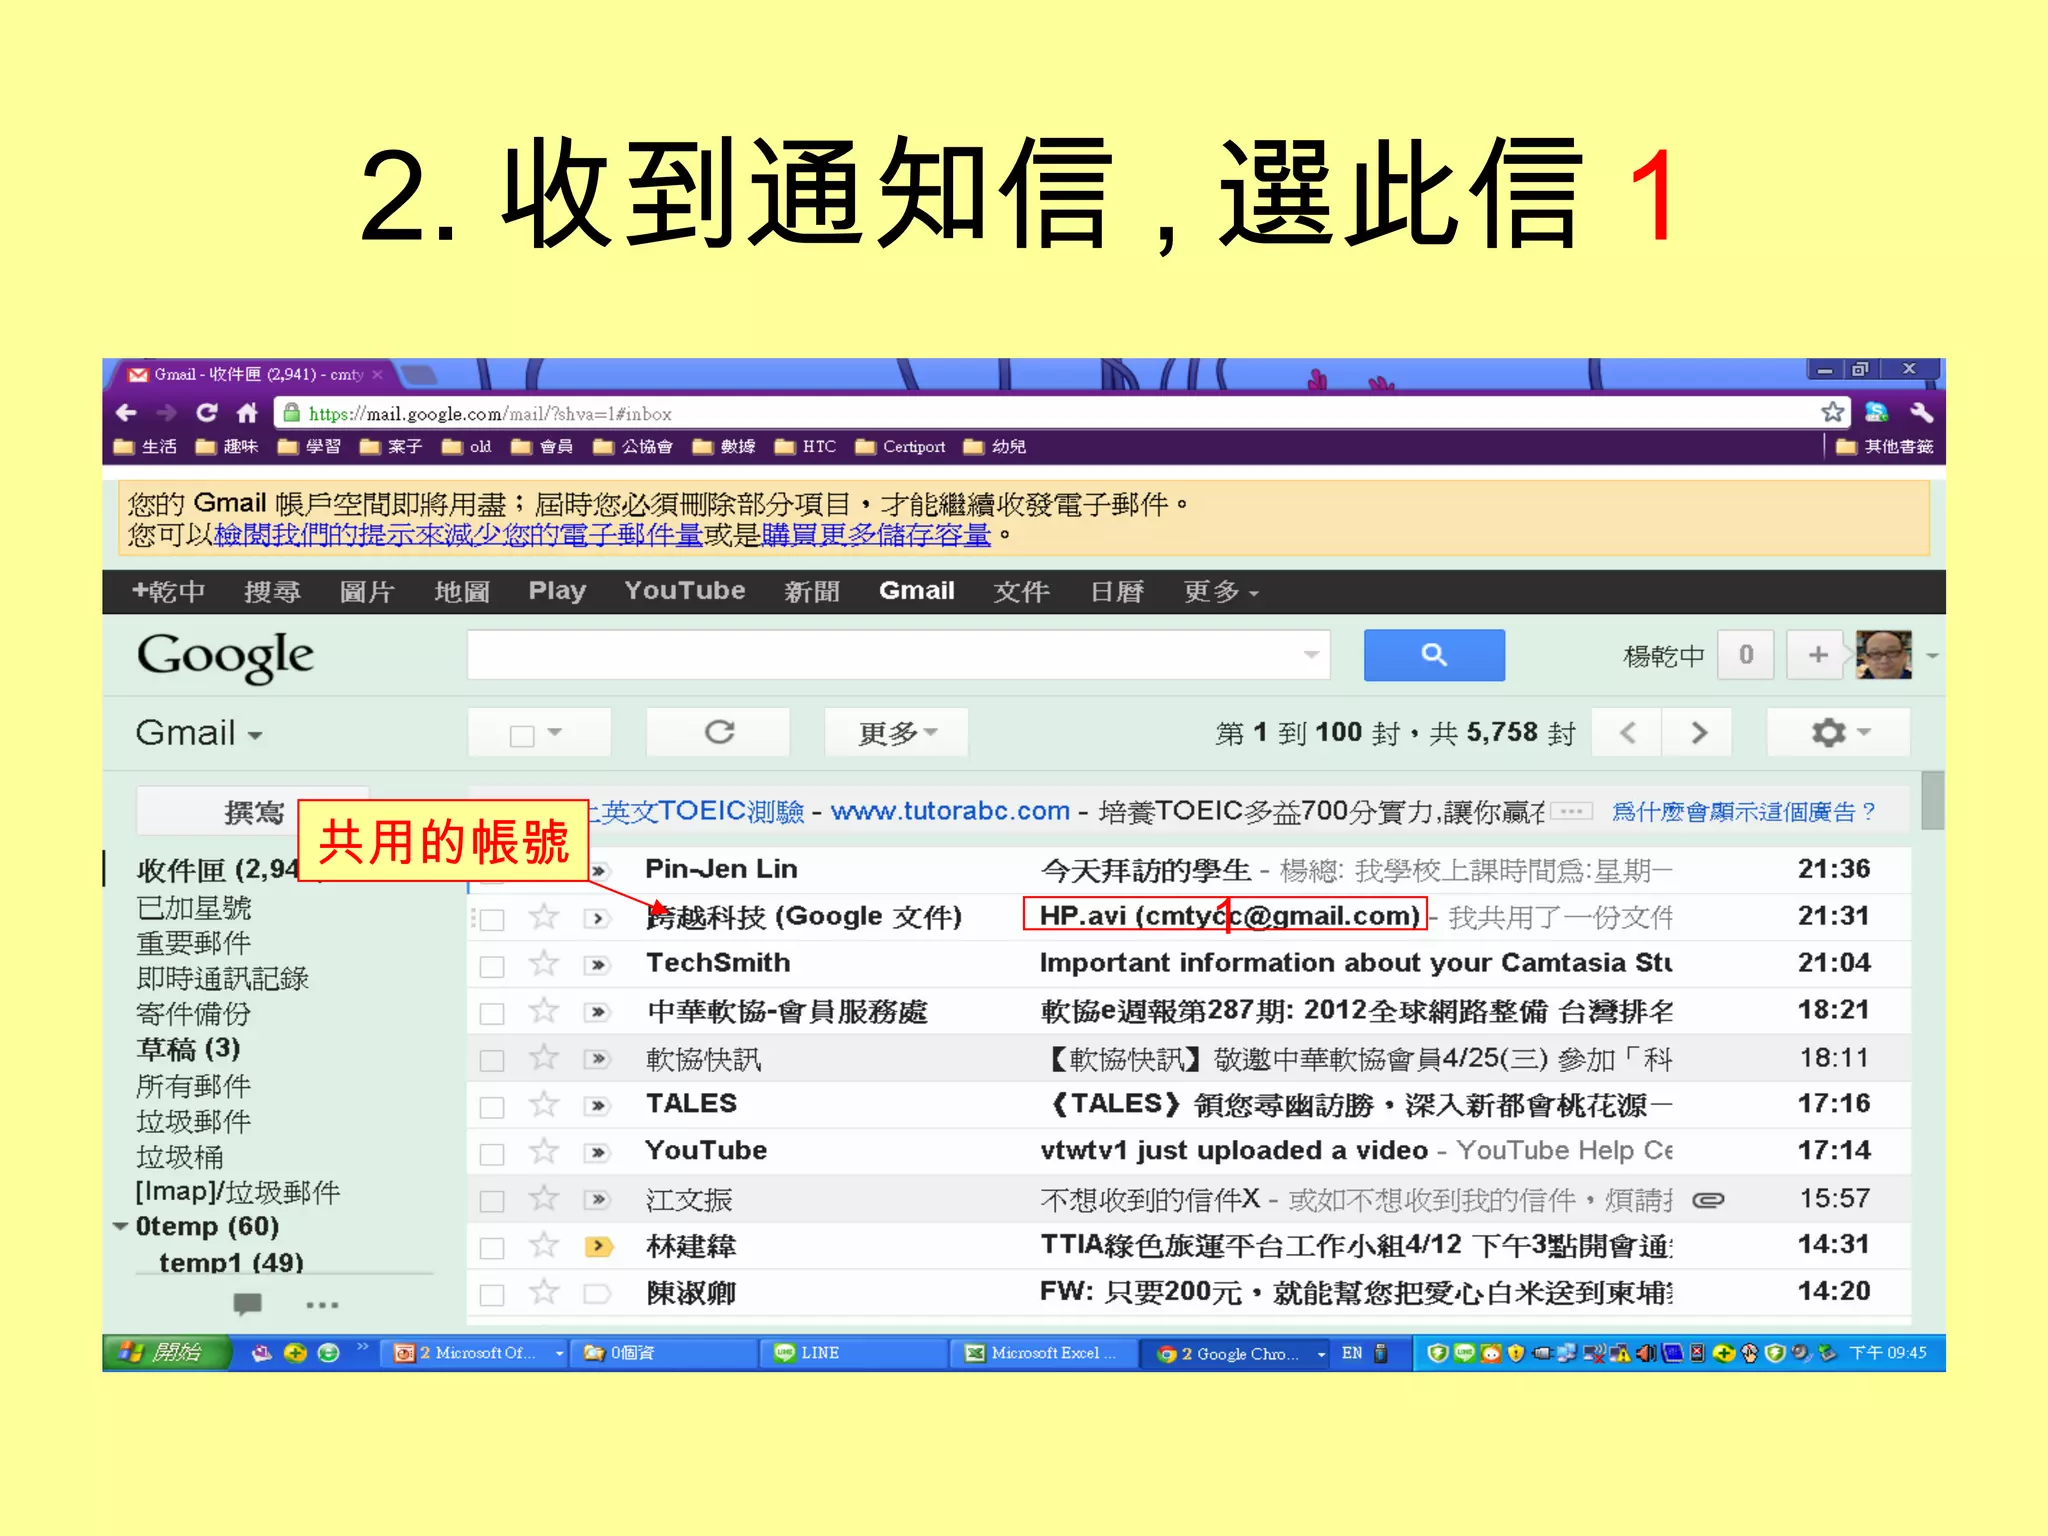Tick checkbox for 陳淑卿 email
Image resolution: width=2048 pixels, height=1536 pixels.
[x=491, y=1295]
